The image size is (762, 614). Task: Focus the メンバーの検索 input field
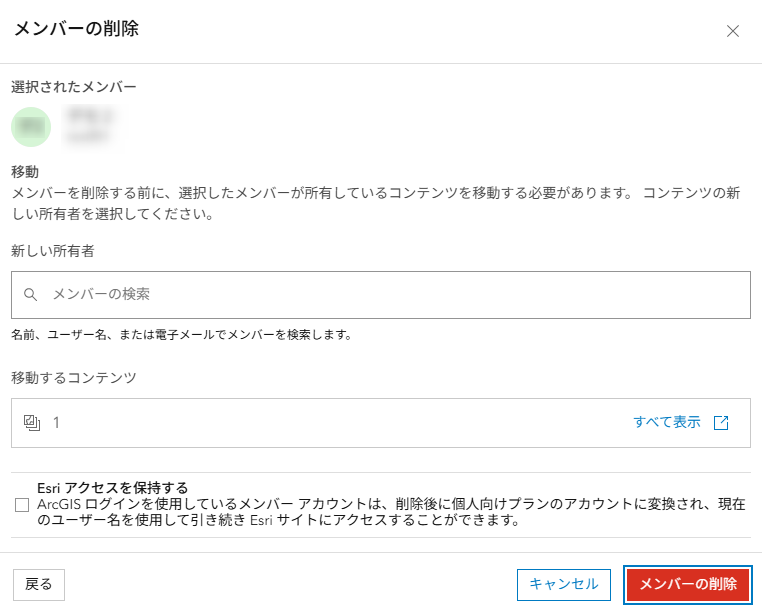pyautogui.click(x=390, y=295)
